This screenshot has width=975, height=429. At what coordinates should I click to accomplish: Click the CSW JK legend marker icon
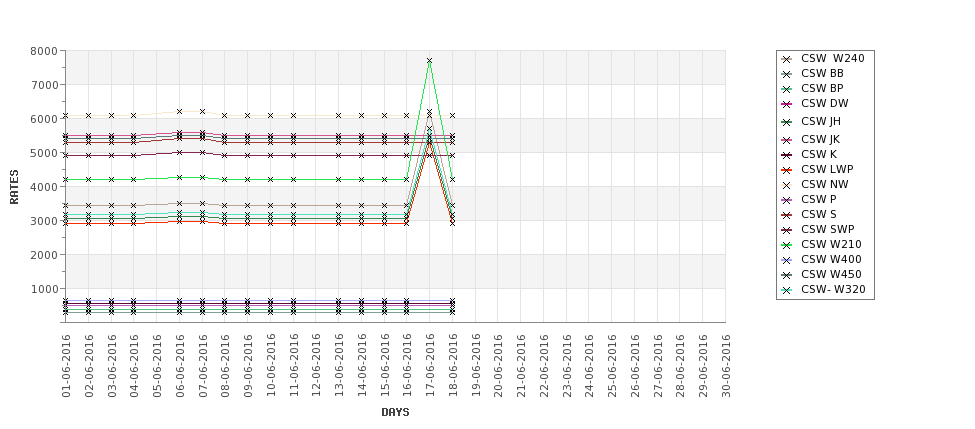click(x=787, y=140)
